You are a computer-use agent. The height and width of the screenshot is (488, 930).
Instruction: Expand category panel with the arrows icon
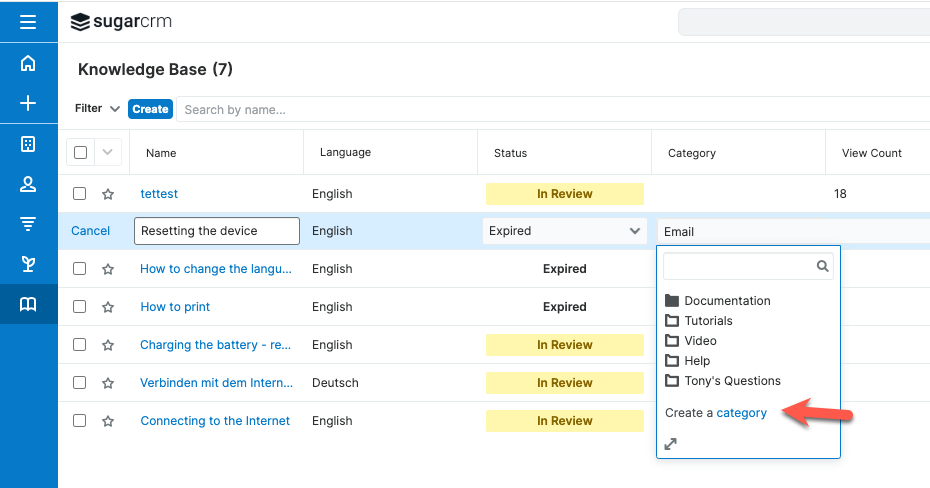click(x=671, y=444)
